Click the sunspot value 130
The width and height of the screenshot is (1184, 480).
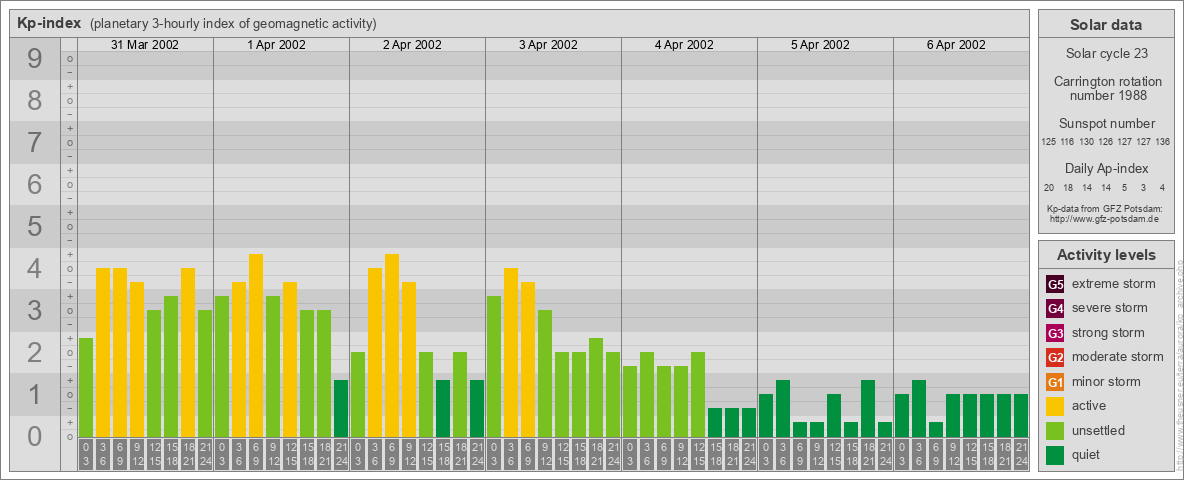pos(1087,142)
